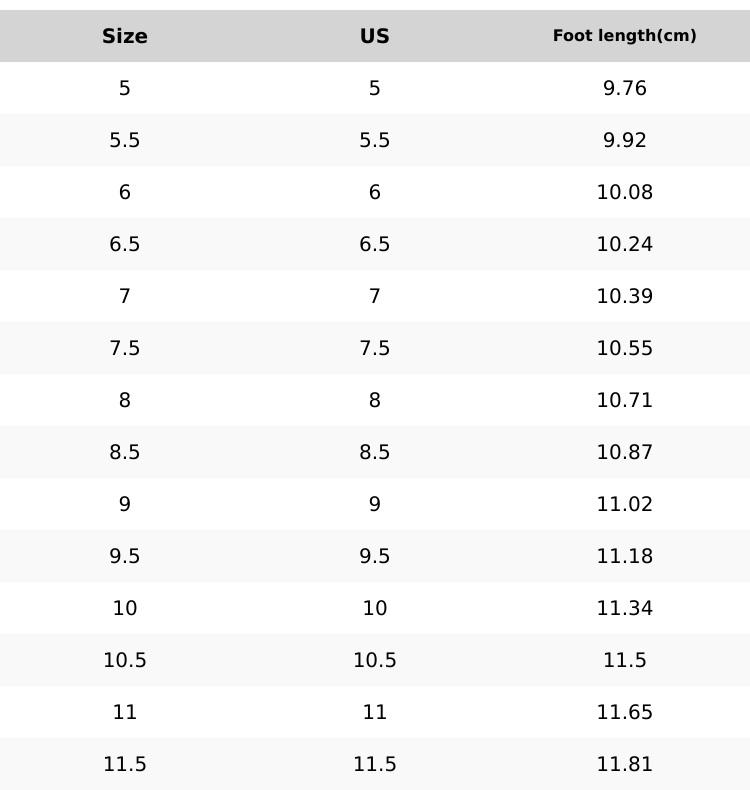This screenshot has height=790, width=750.
Task: Click the Size column header
Action: pyautogui.click(x=125, y=36)
